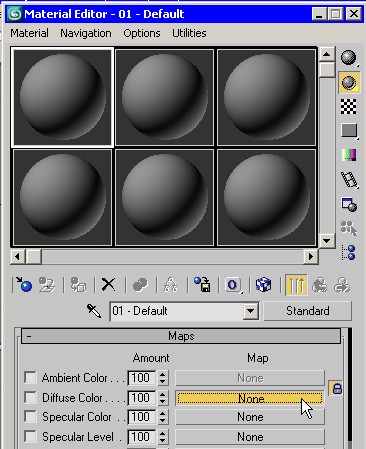Select the bottom-middle sample sphere slot
This screenshot has height=449, width=366.
164,197
